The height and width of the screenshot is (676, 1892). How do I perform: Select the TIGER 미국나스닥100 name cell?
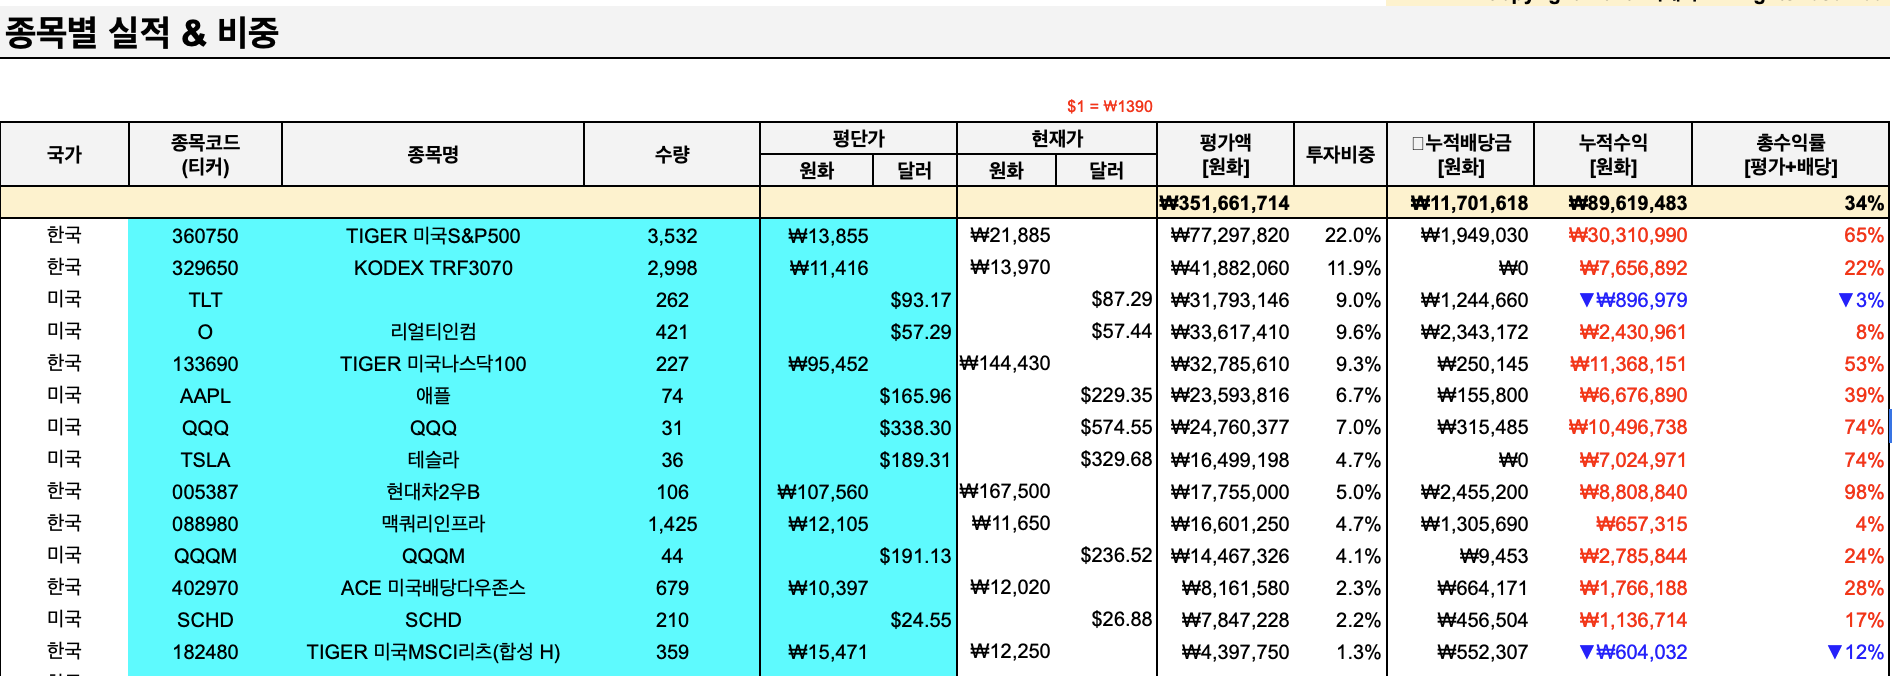point(432,364)
